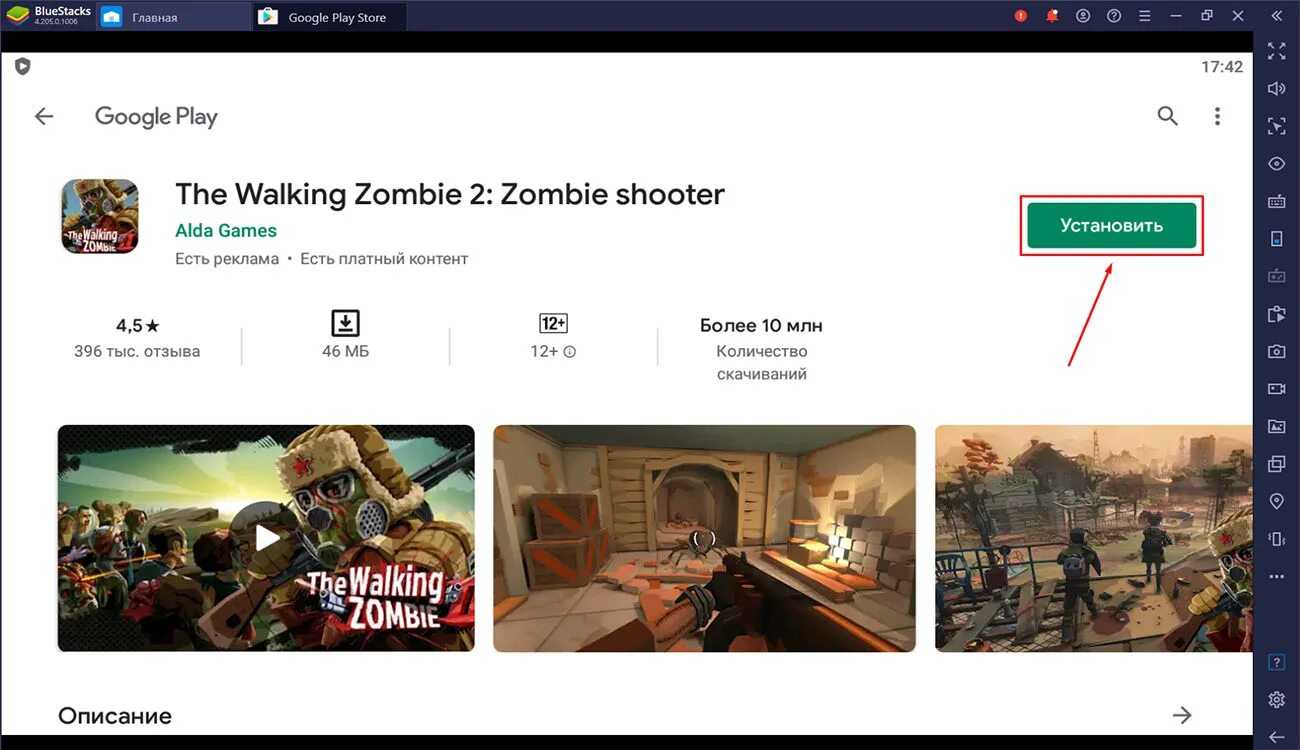
Task: Take a screenshot with the camera icon
Action: (x=1276, y=351)
